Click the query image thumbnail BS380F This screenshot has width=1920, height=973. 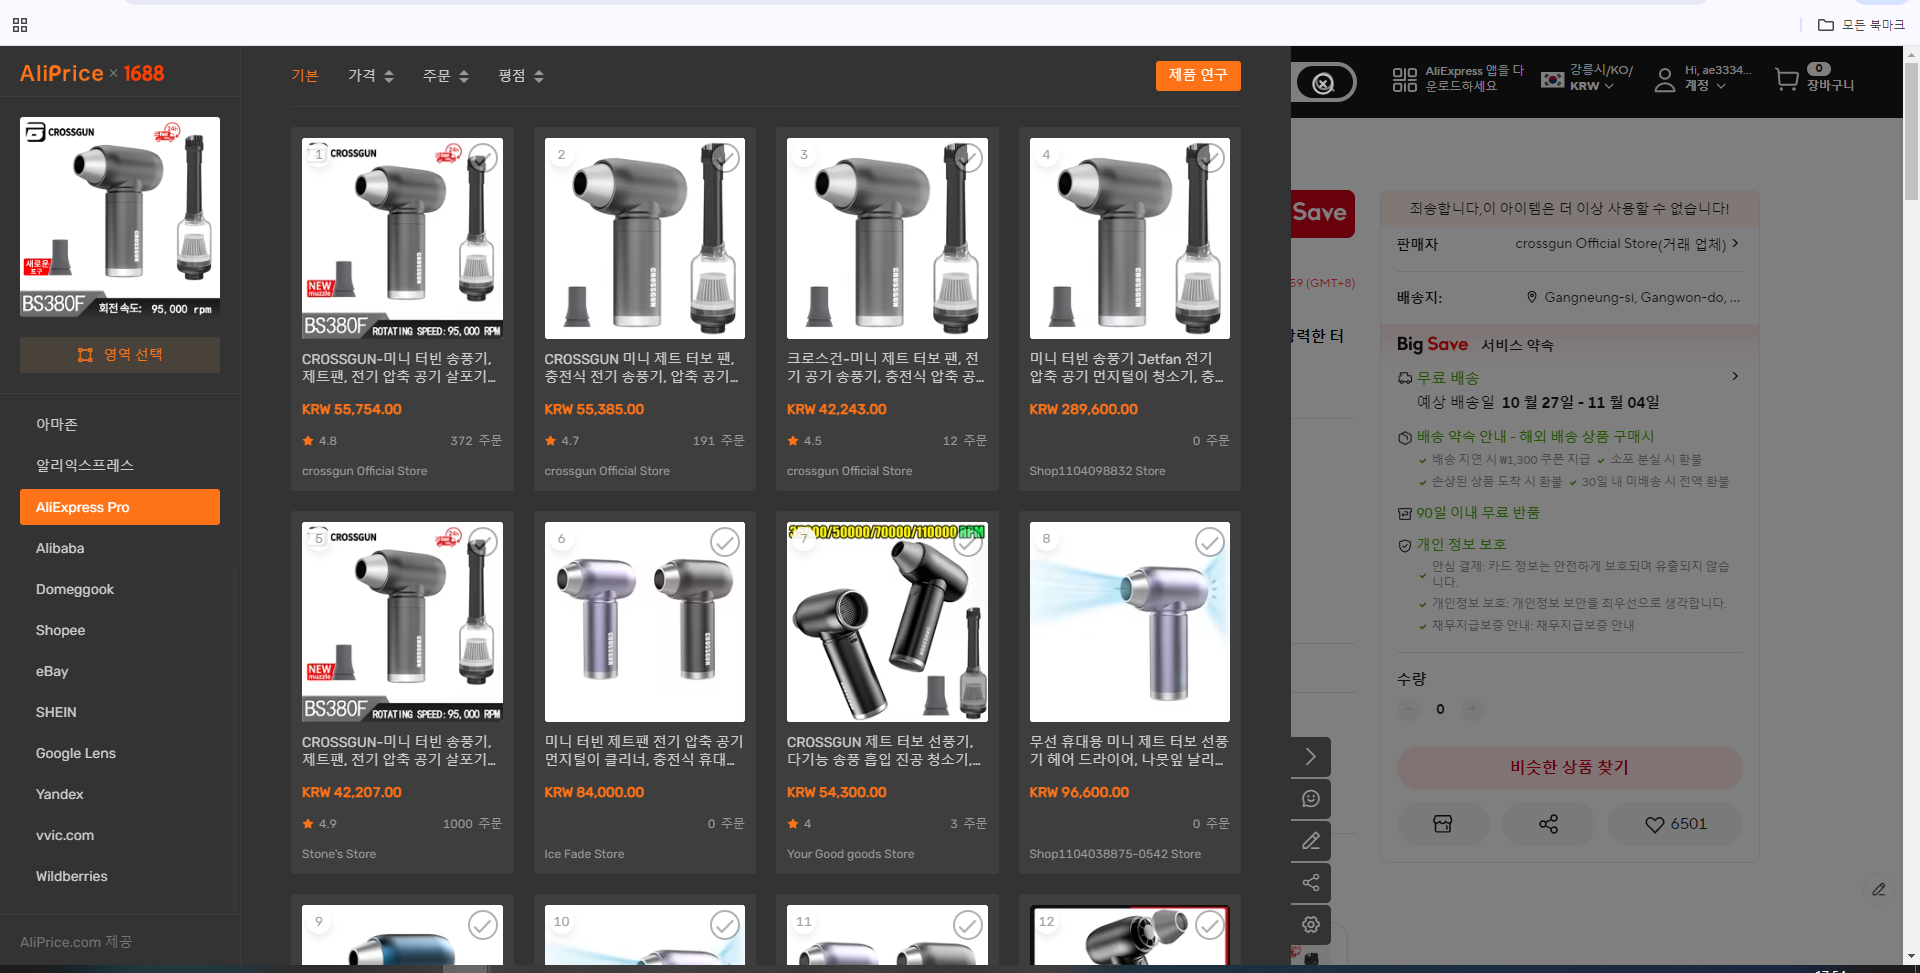point(120,217)
